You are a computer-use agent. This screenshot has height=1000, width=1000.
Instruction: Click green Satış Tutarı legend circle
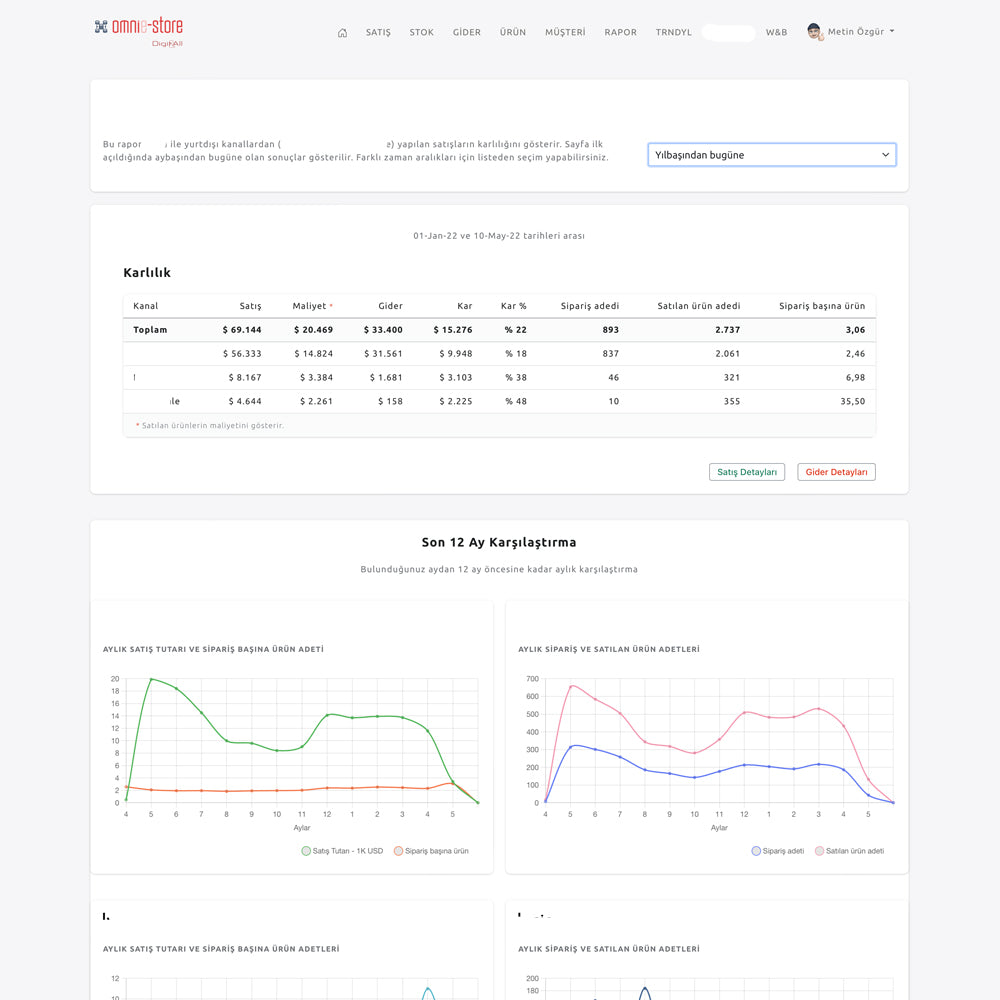point(306,851)
